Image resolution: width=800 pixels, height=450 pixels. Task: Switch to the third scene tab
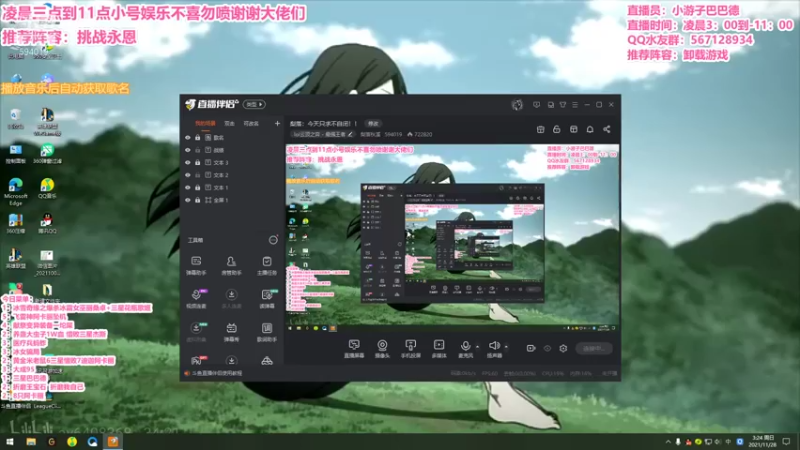coord(251,123)
